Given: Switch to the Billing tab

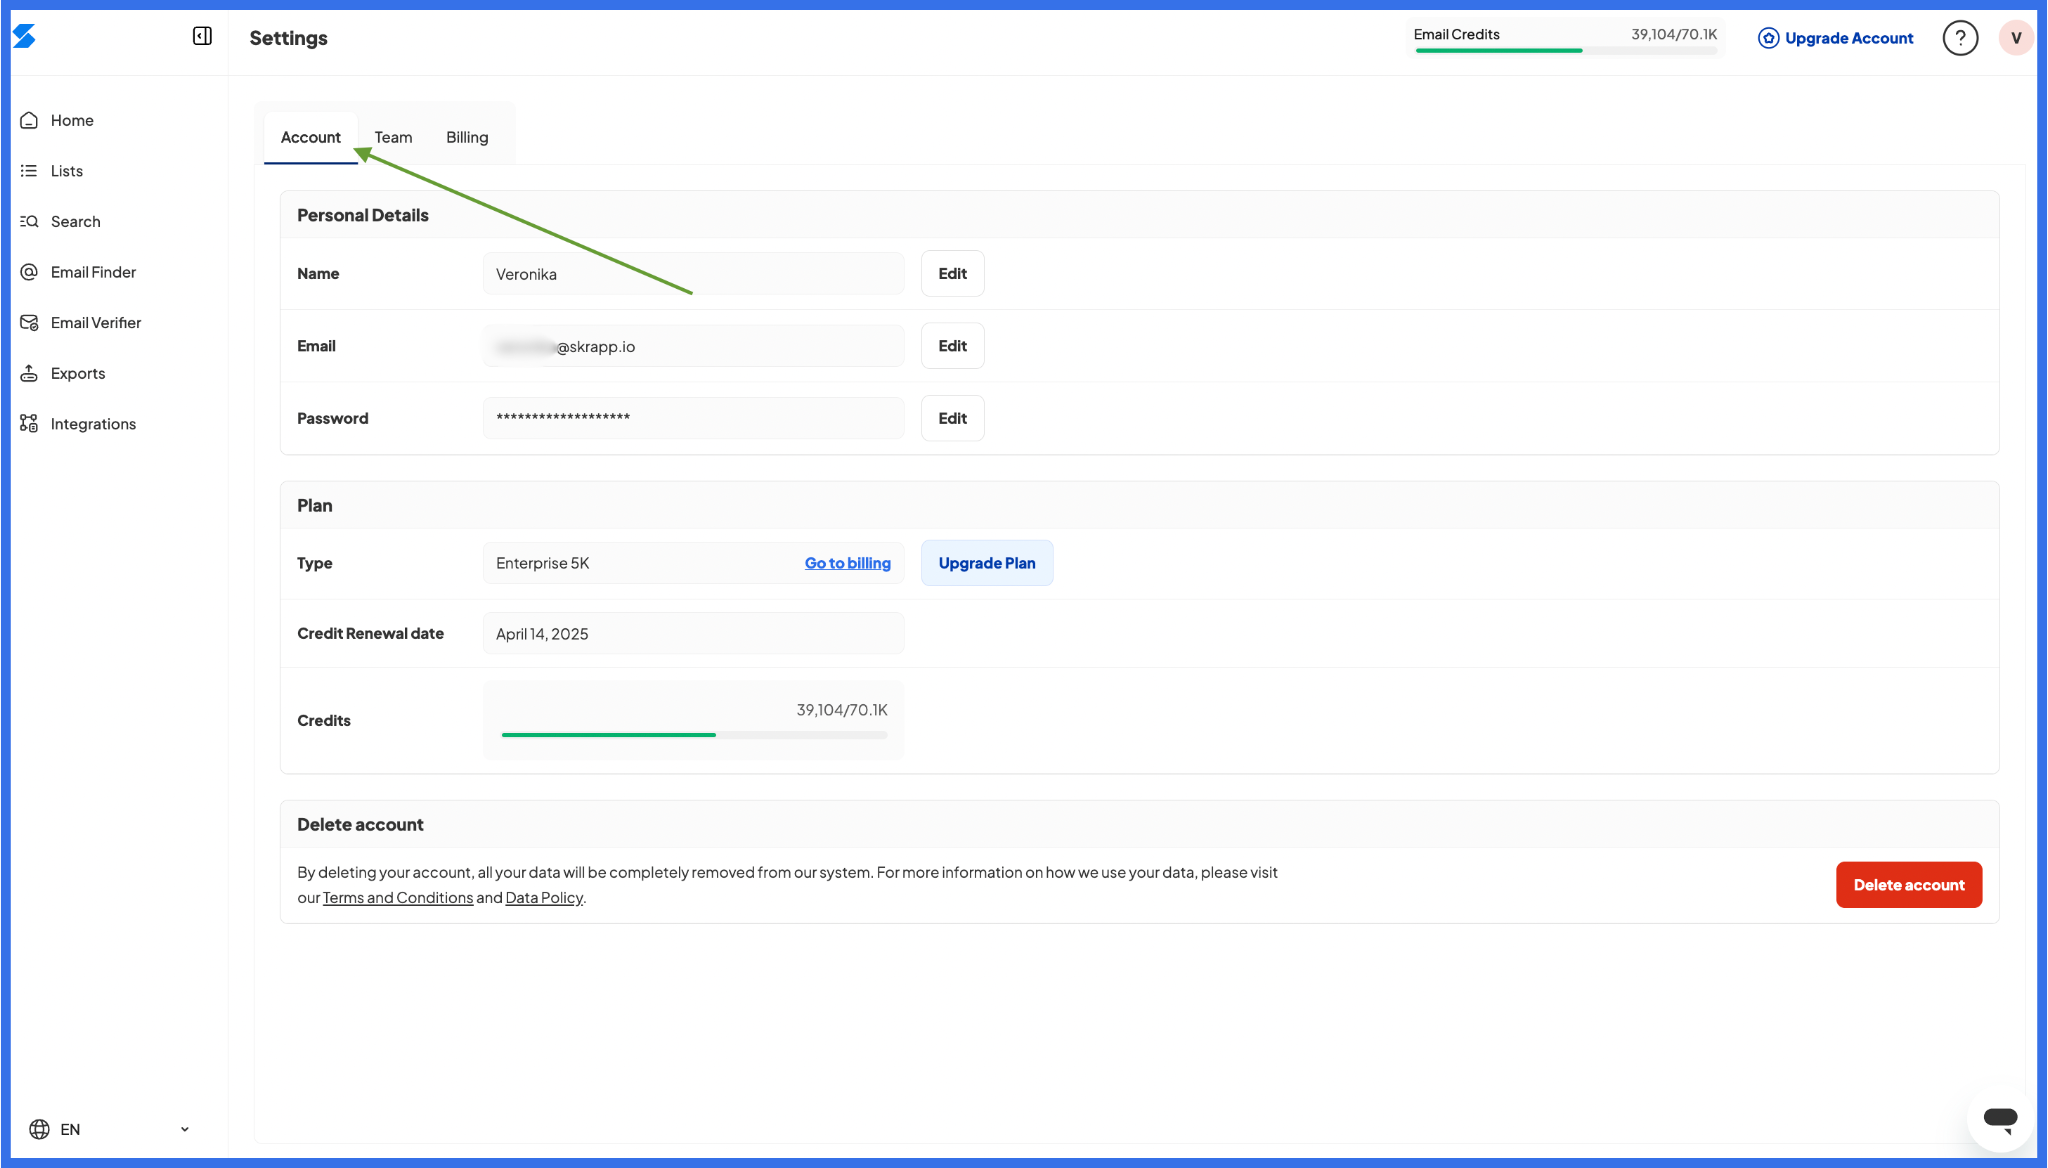Looking at the screenshot, I should tap(467, 137).
